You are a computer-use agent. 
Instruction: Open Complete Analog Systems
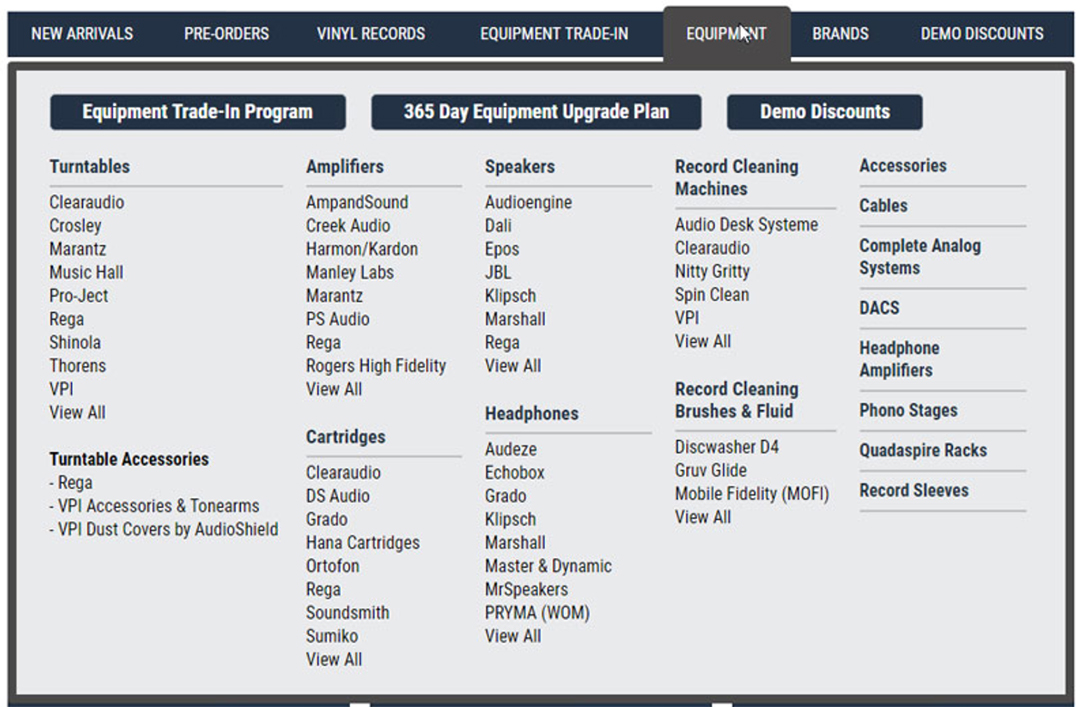tap(920, 257)
